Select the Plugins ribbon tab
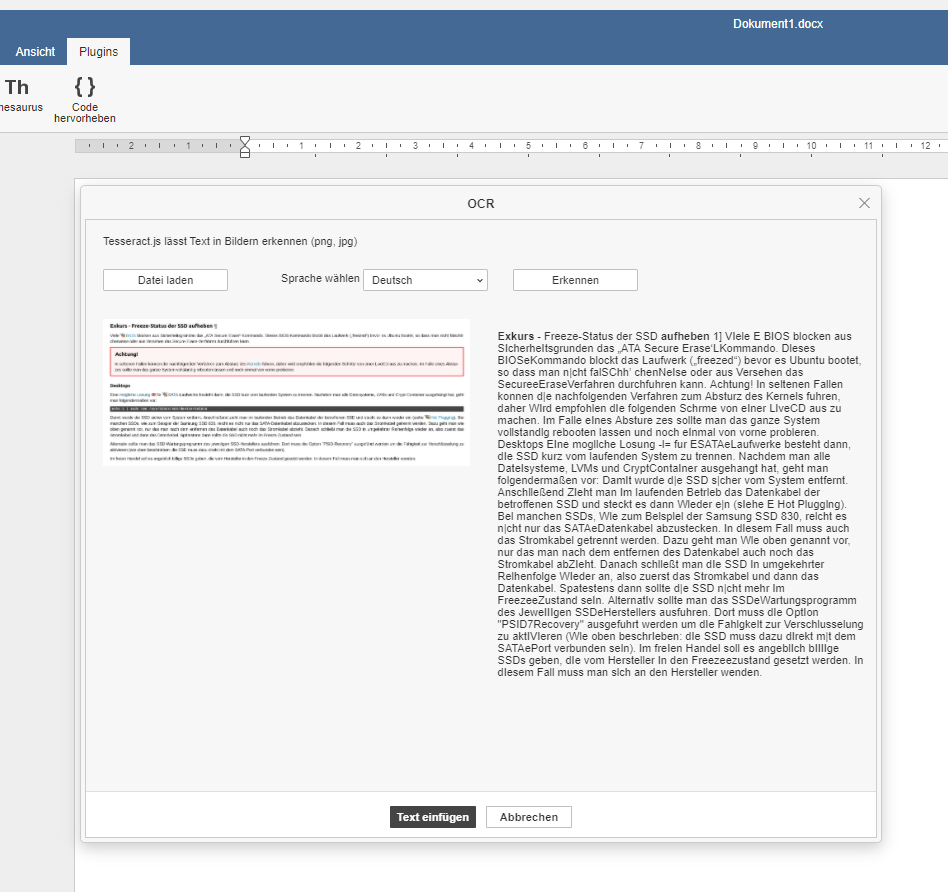Image resolution: width=948 pixels, height=892 pixels. 97,51
